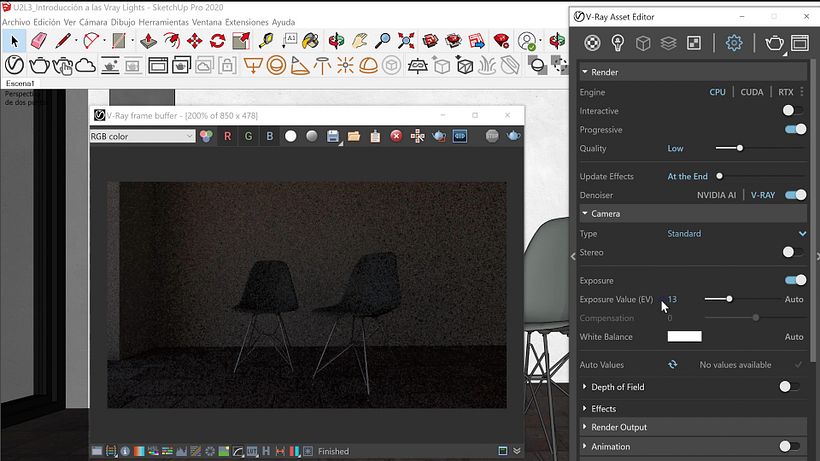820x461 pixels.
Task: Enable the Interactive render toggle
Action: [793, 111]
